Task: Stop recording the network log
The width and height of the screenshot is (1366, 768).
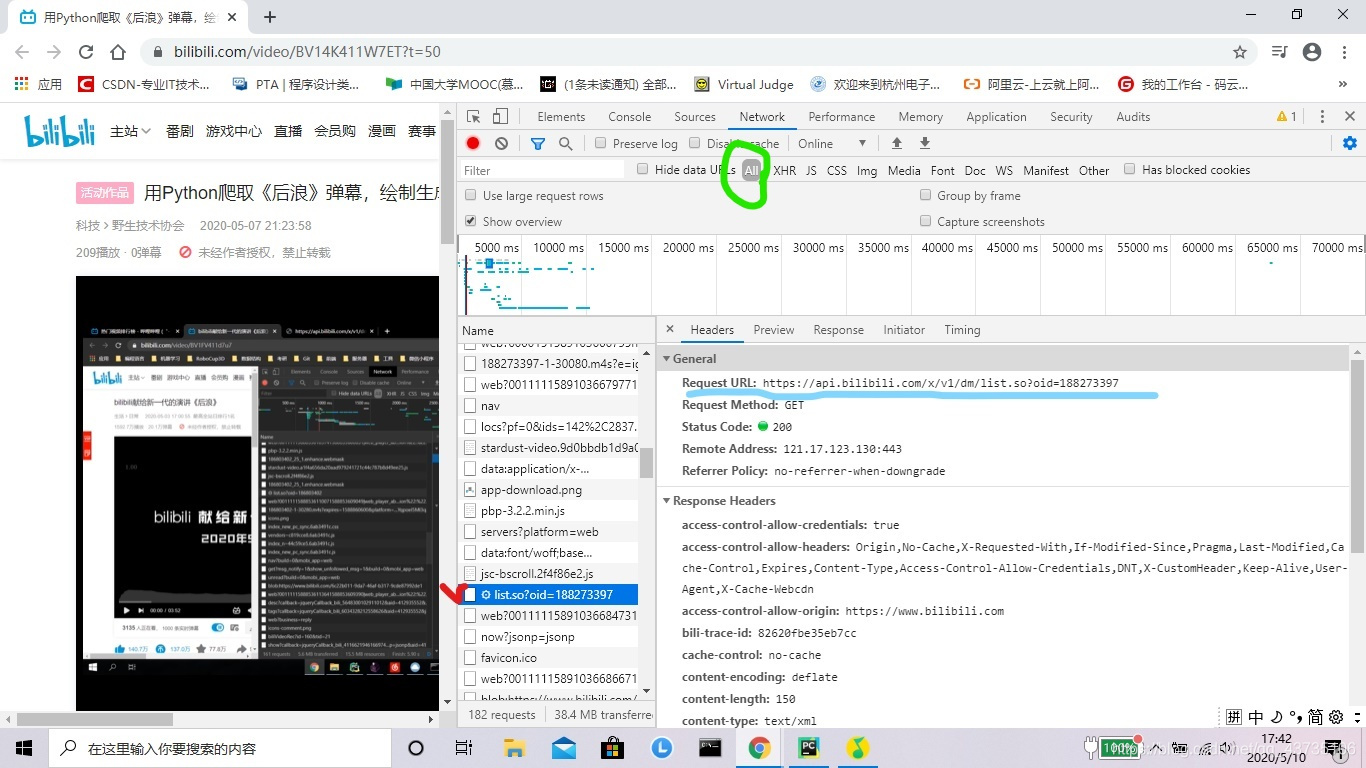Action: click(x=472, y=143)
